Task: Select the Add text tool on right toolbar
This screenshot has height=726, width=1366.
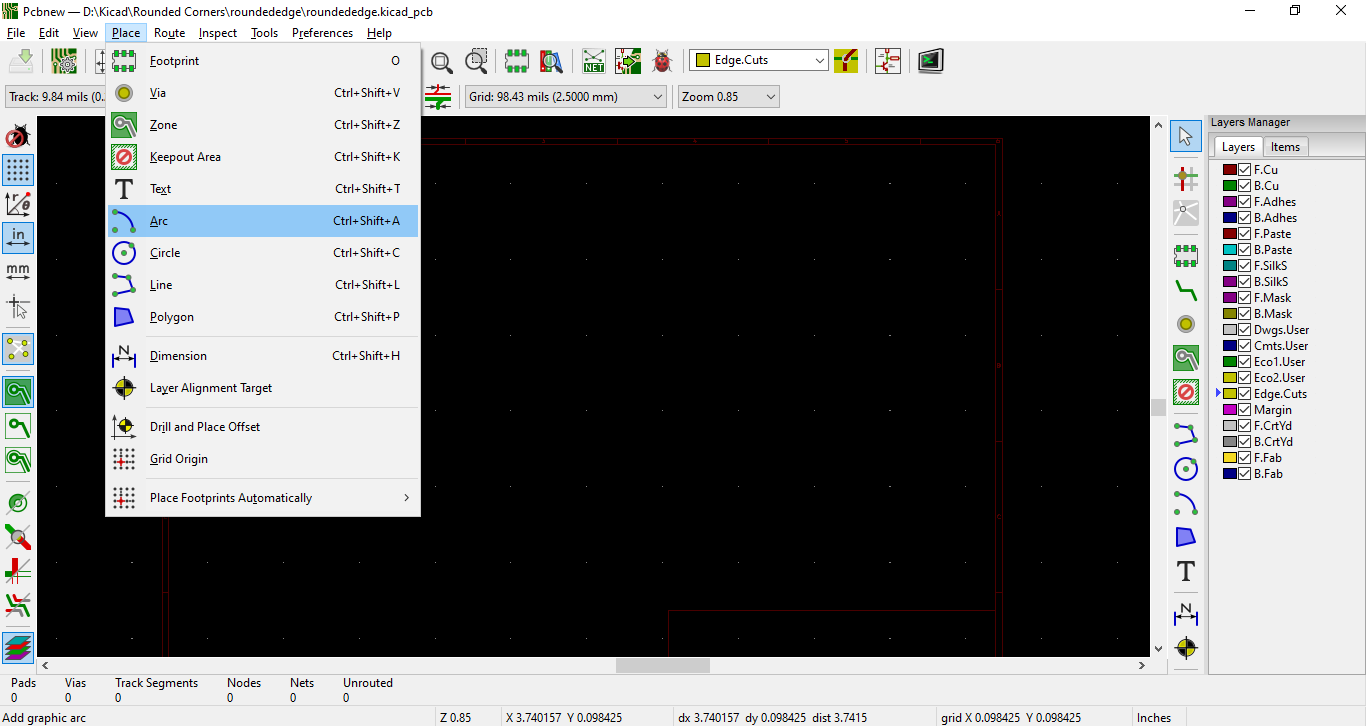Action: (x=1186, y=571)
